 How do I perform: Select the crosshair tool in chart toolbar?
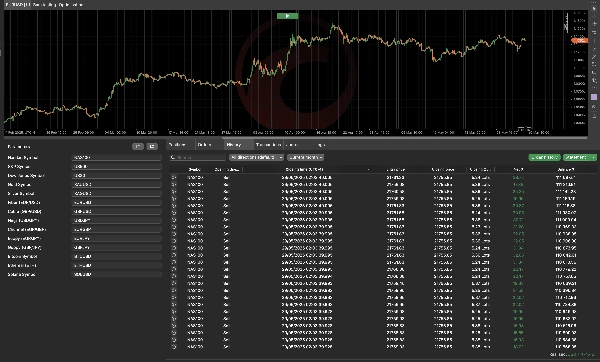(x=594, y=16)
